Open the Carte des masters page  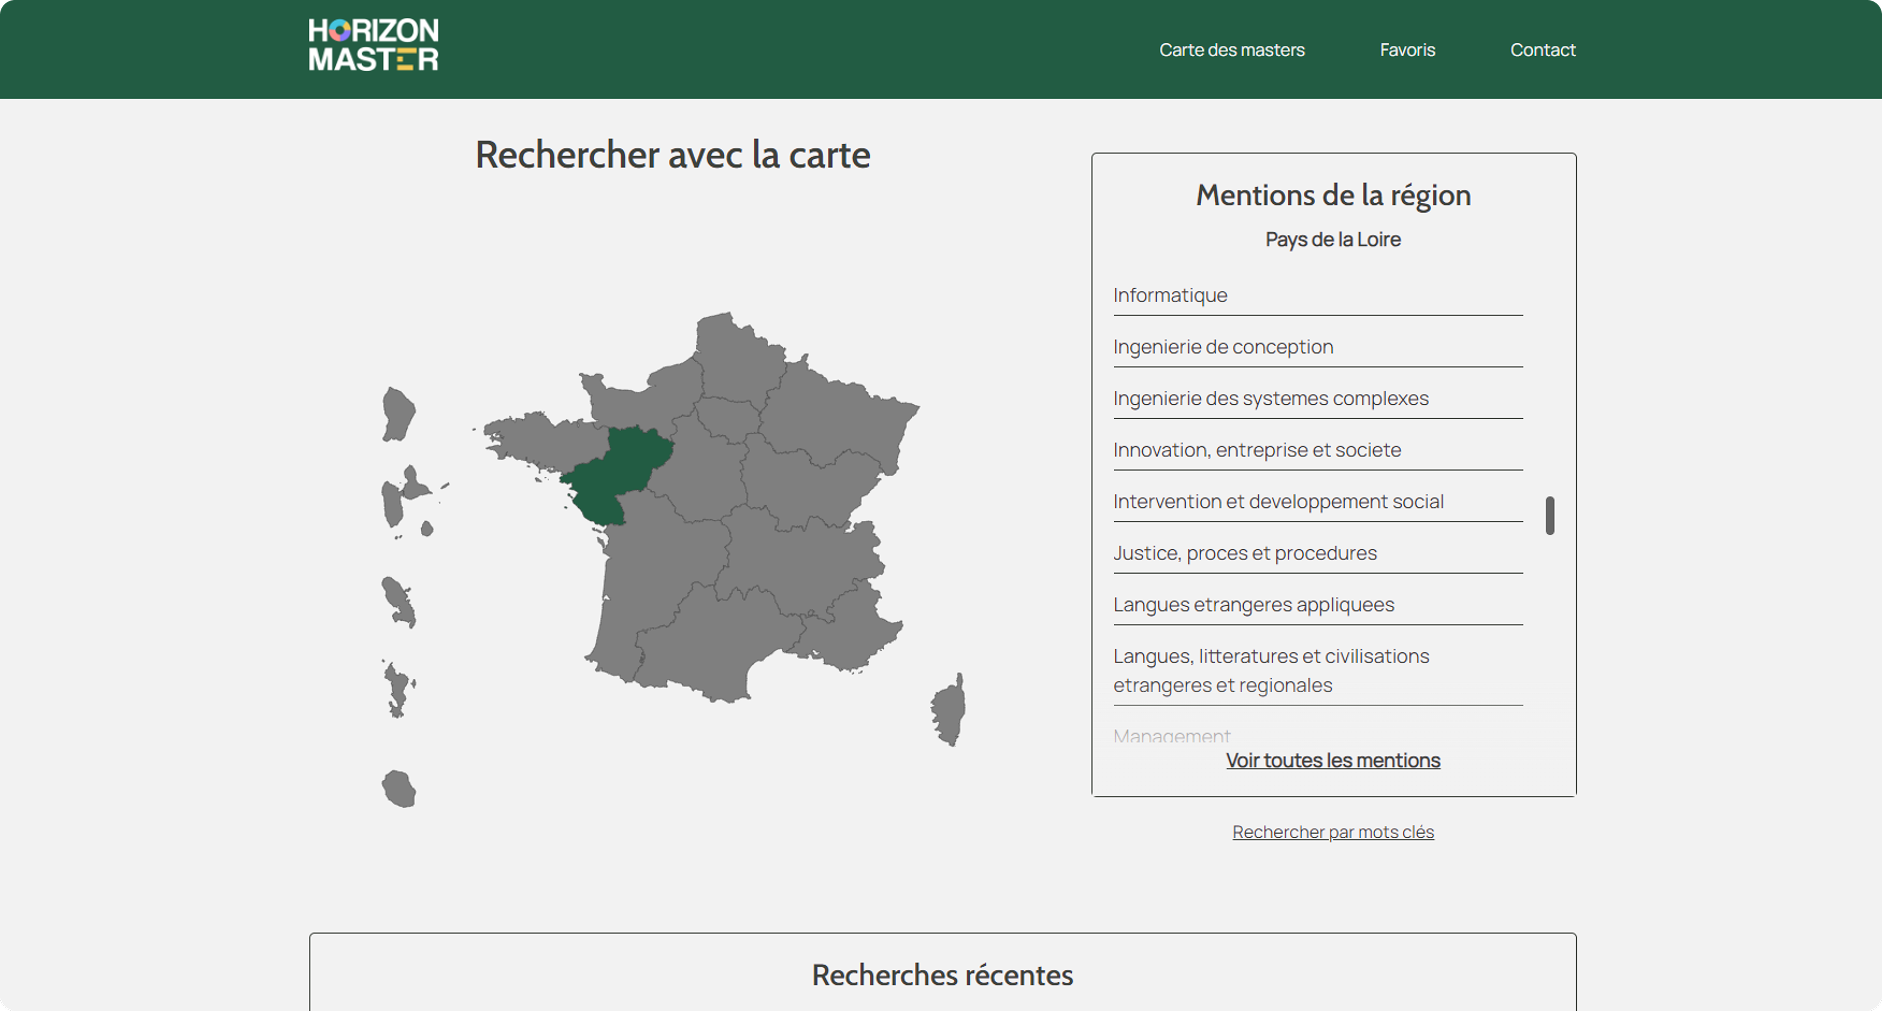click(x=1231, y=50)
